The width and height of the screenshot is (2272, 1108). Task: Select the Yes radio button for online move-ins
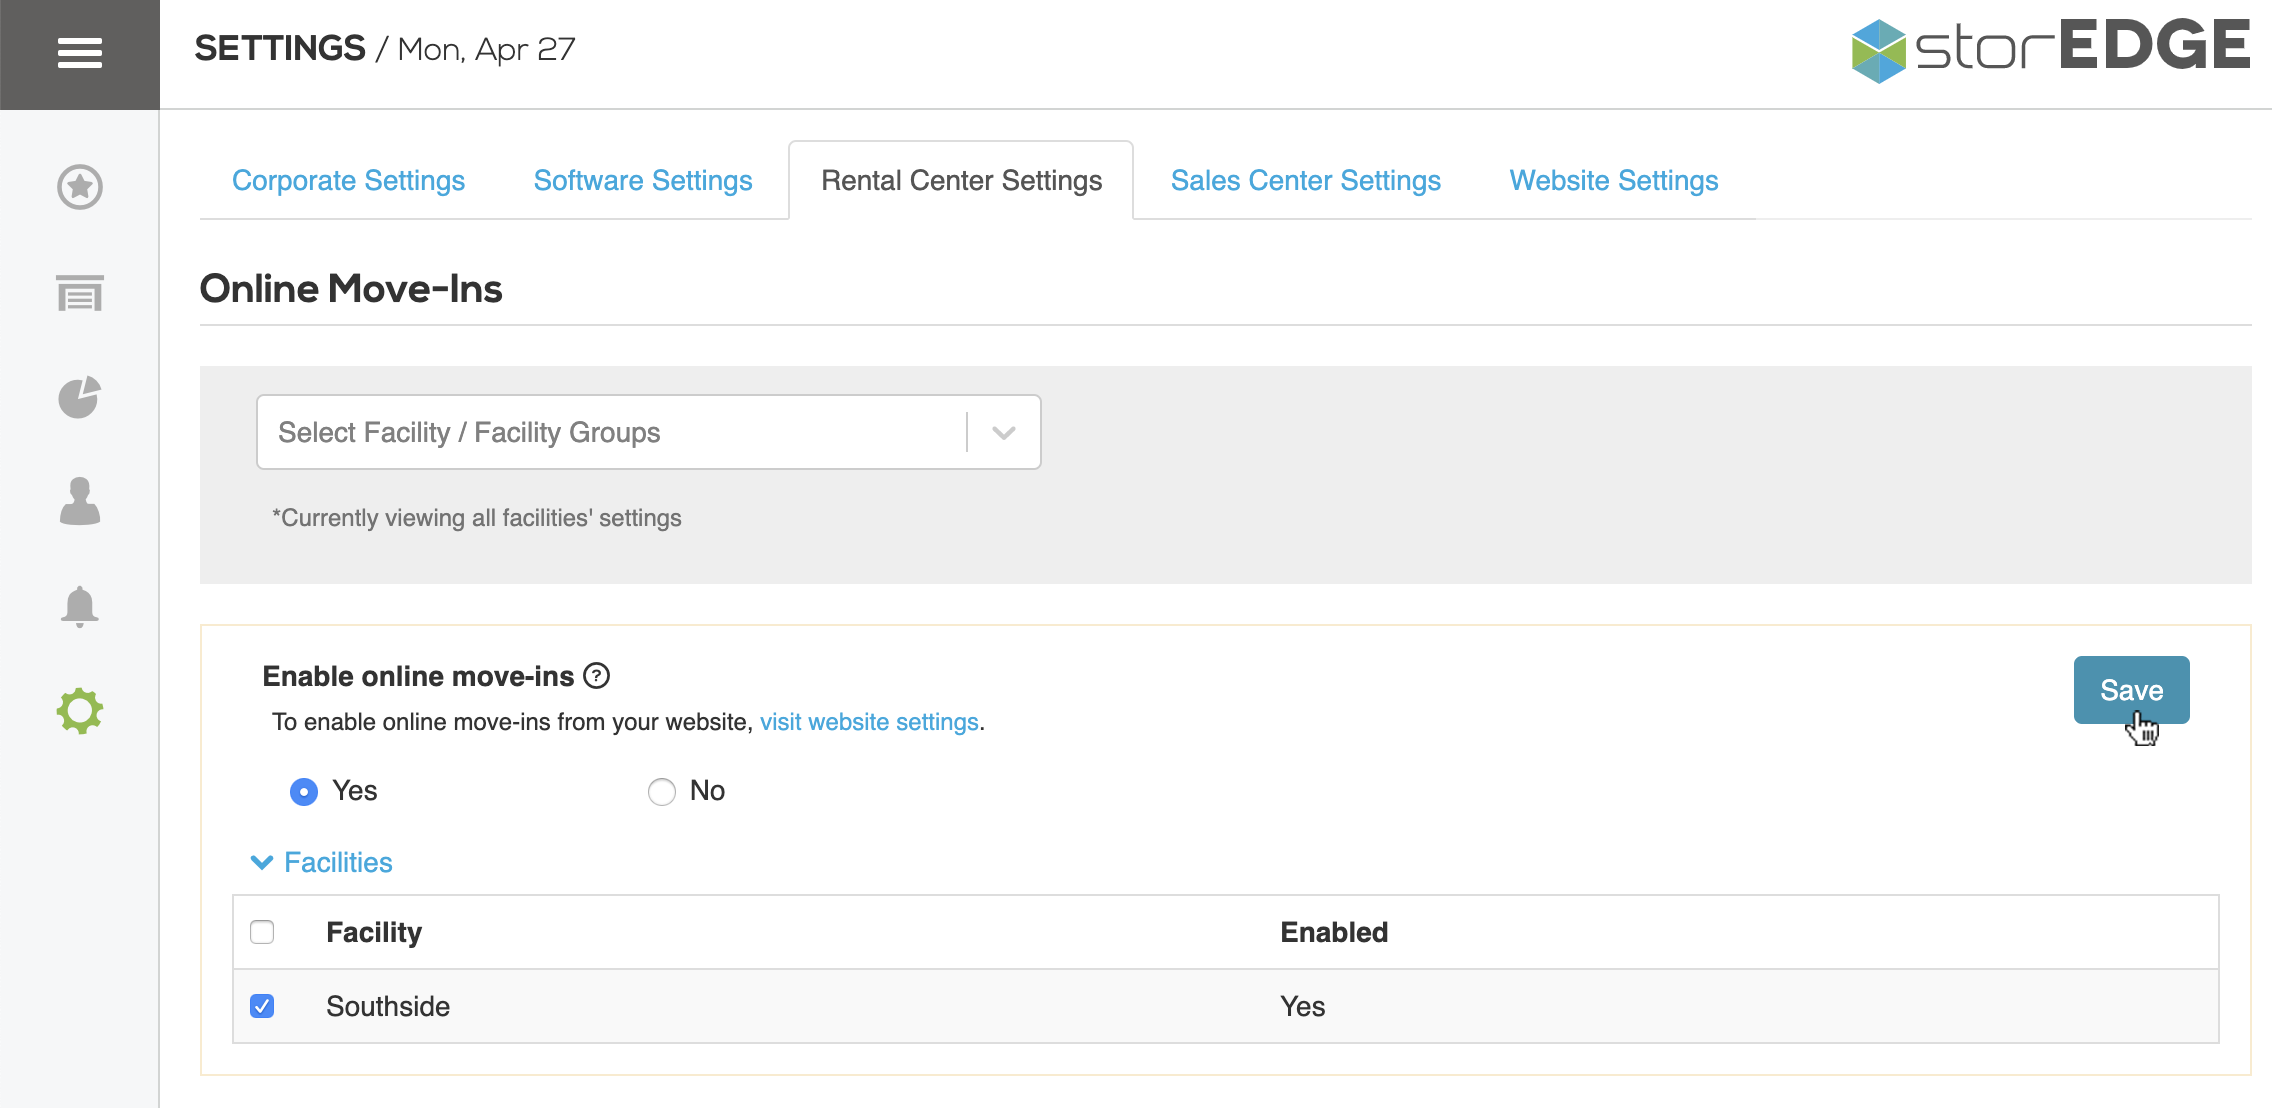[x=303, y=791]
